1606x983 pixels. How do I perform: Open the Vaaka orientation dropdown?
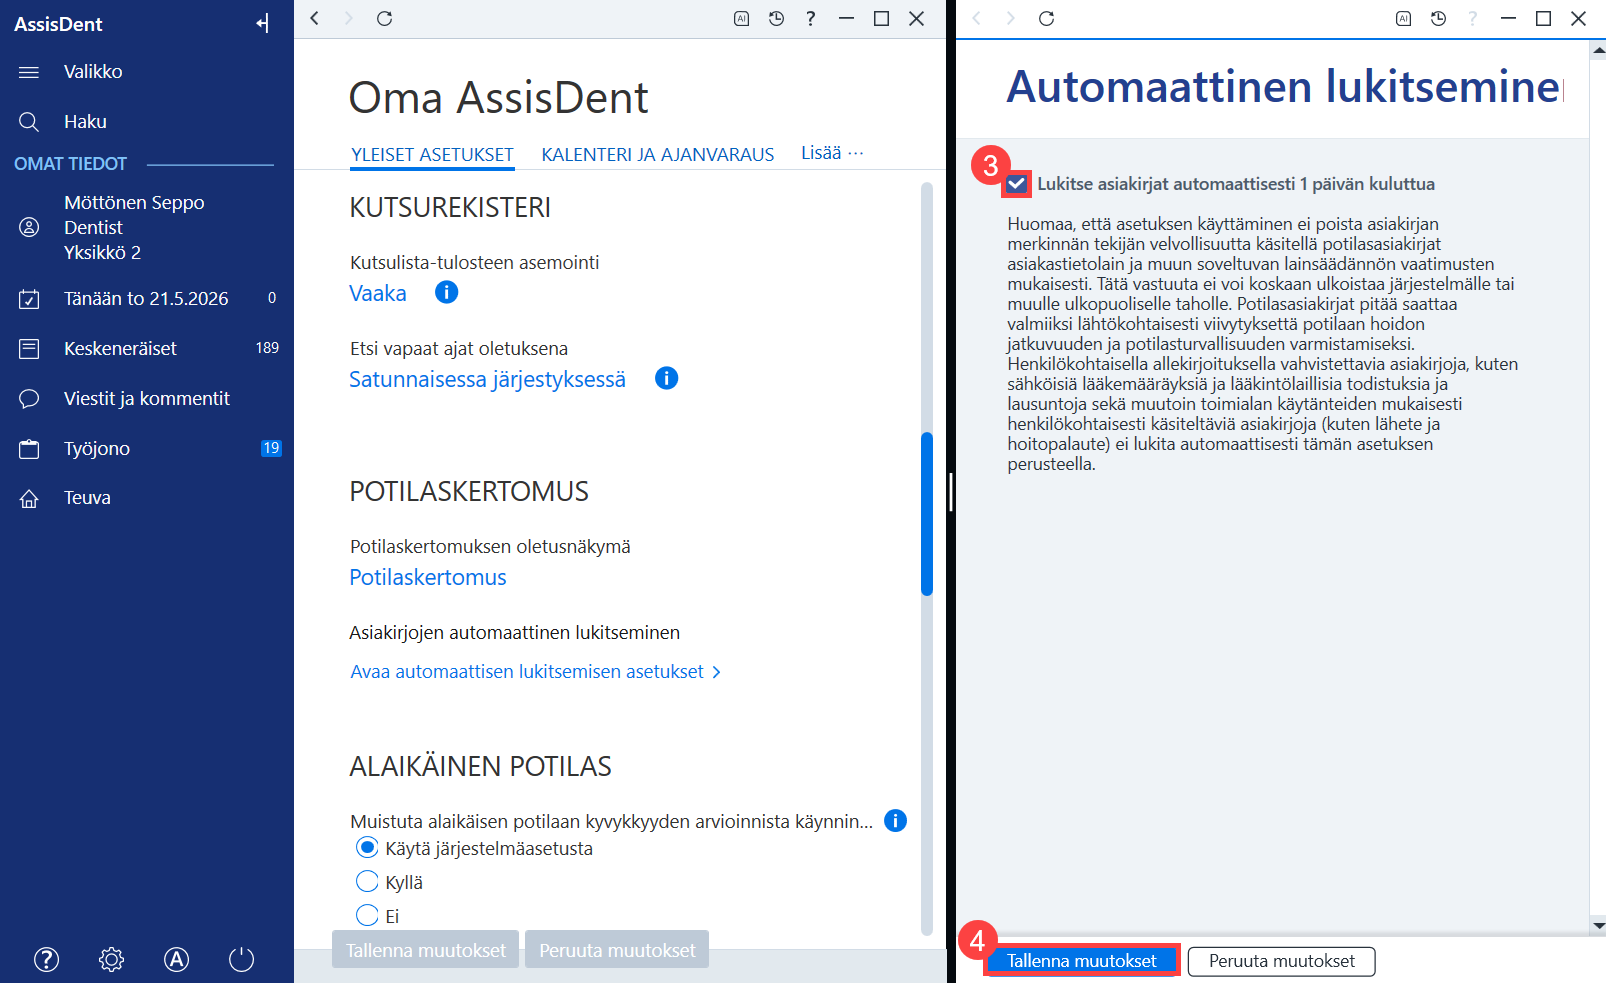coord(378,293)
